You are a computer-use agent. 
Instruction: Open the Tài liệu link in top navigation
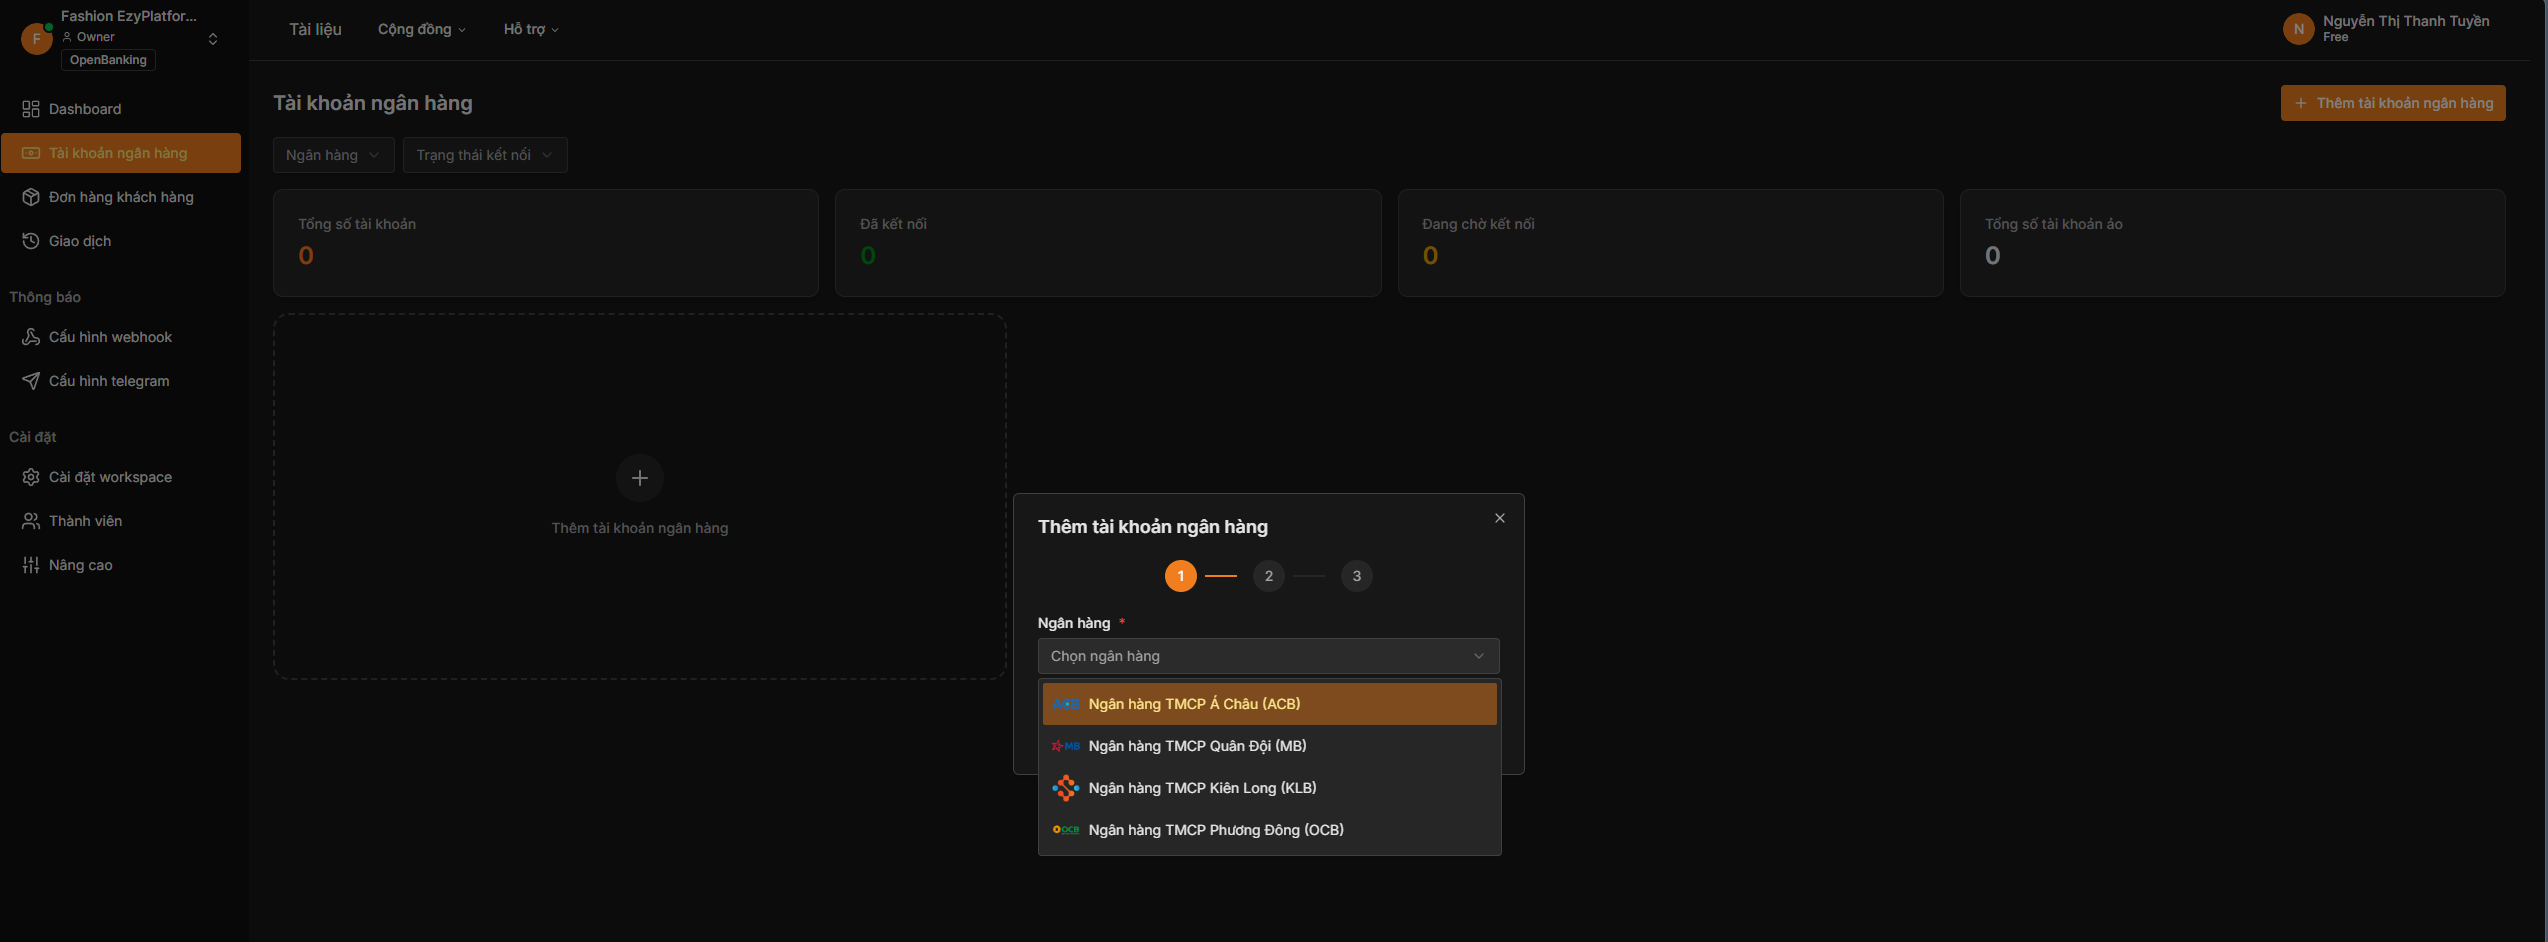pyautogui.click(x=315, y=29)
